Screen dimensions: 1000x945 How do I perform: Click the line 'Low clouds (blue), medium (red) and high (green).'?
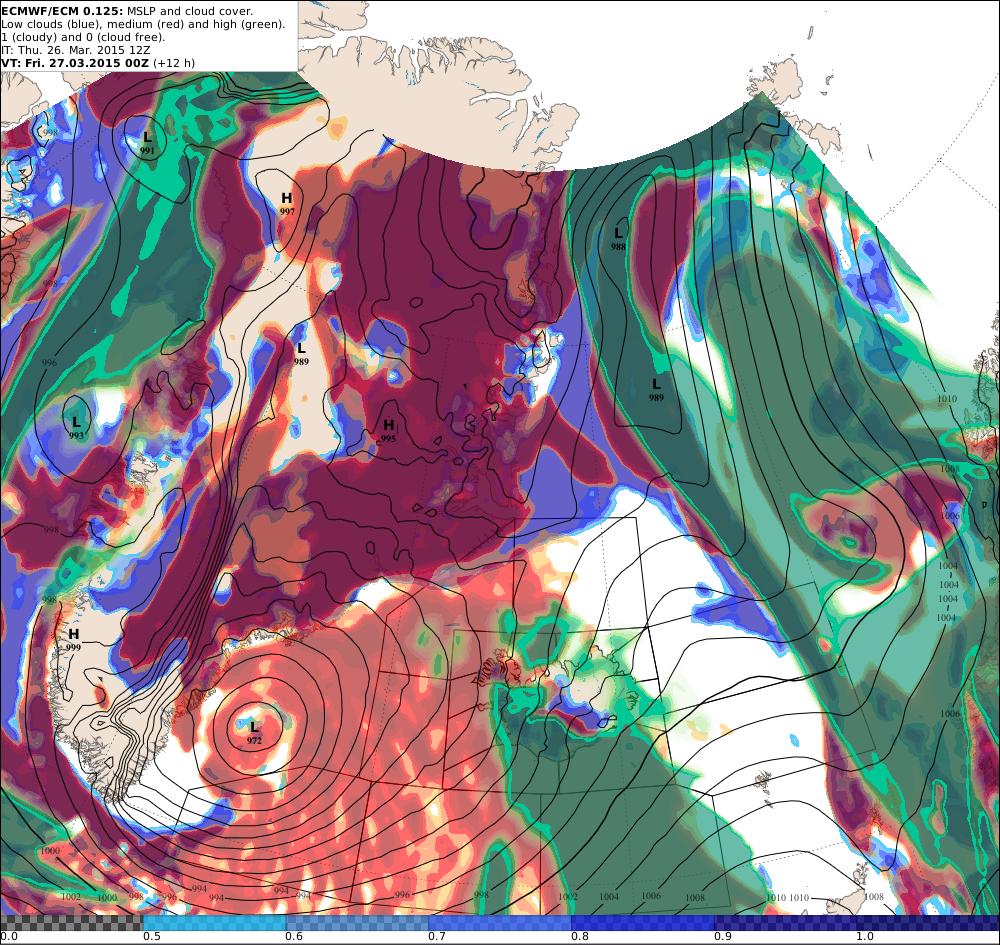click(x=143, y=24)
